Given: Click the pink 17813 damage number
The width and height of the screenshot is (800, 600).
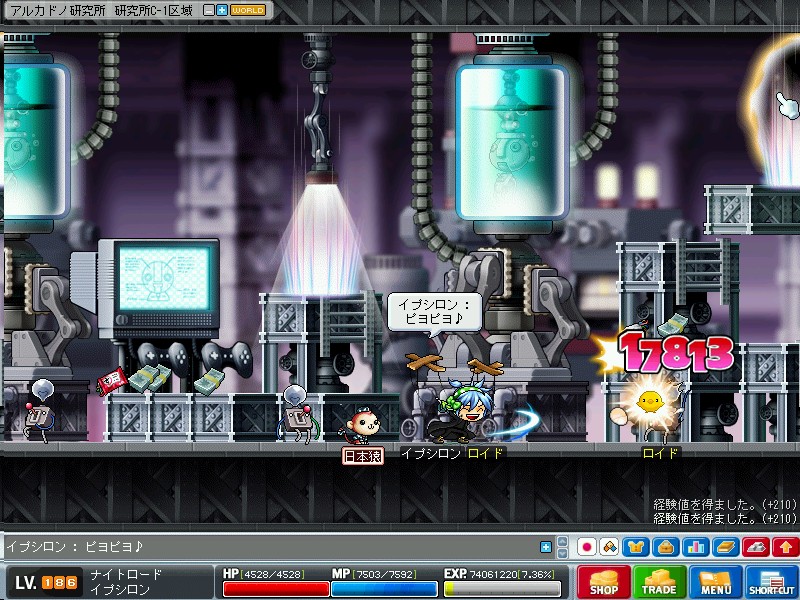Looking at the screenshot, I should 676,352.
